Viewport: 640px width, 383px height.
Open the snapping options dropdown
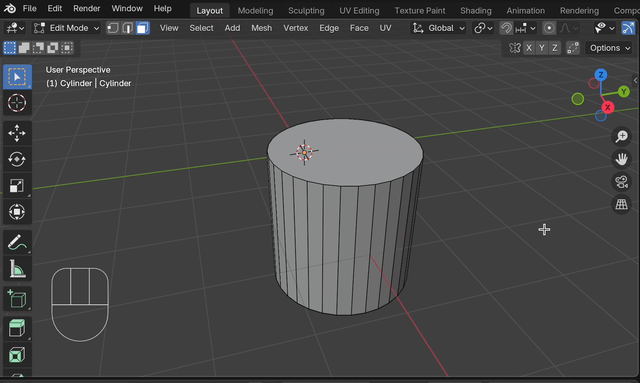[525, 28]
